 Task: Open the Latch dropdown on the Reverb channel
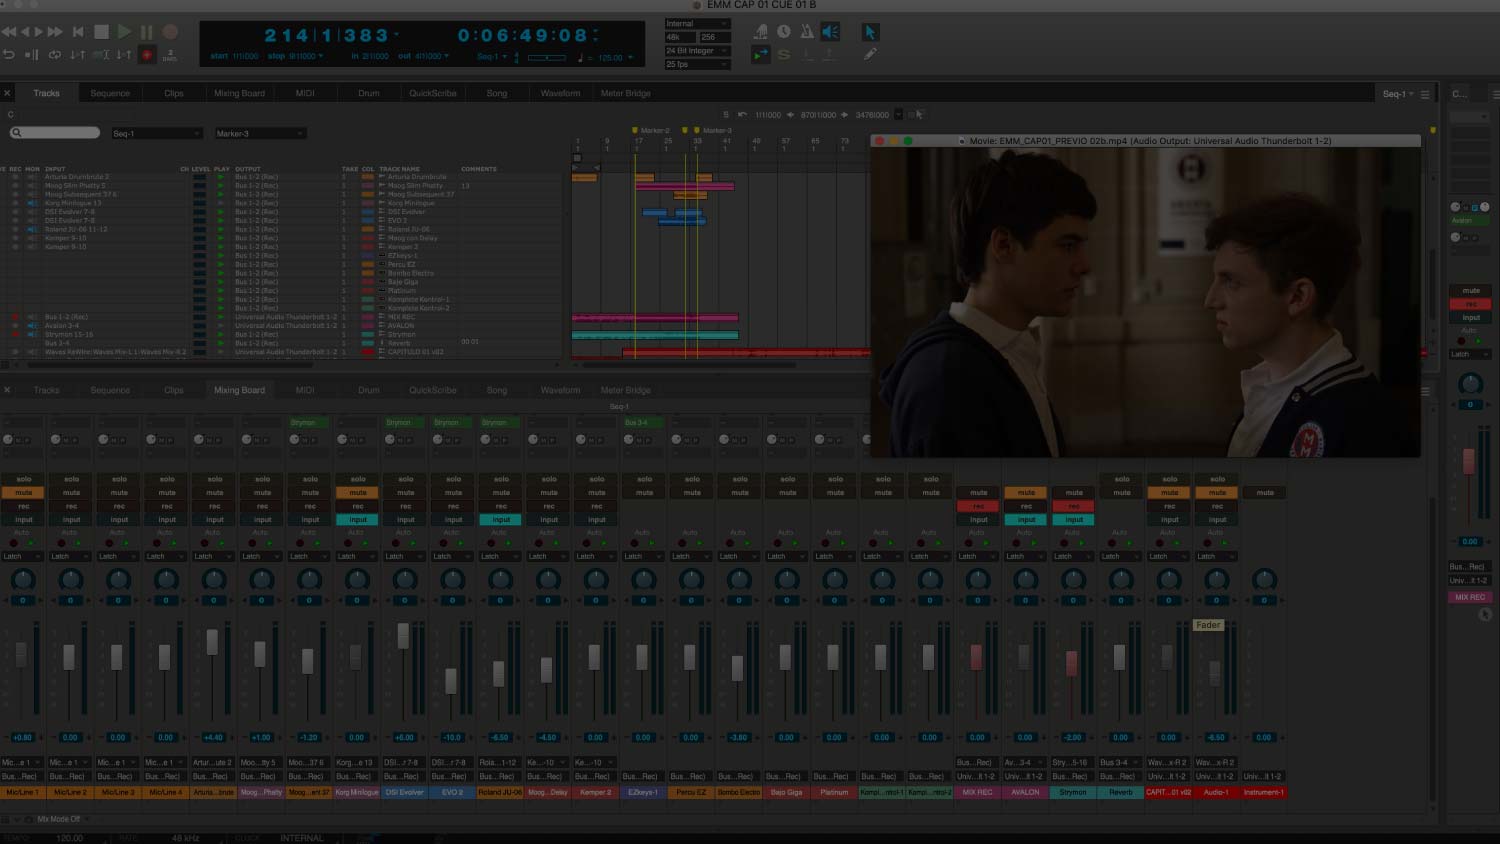tap(1121, 556)
